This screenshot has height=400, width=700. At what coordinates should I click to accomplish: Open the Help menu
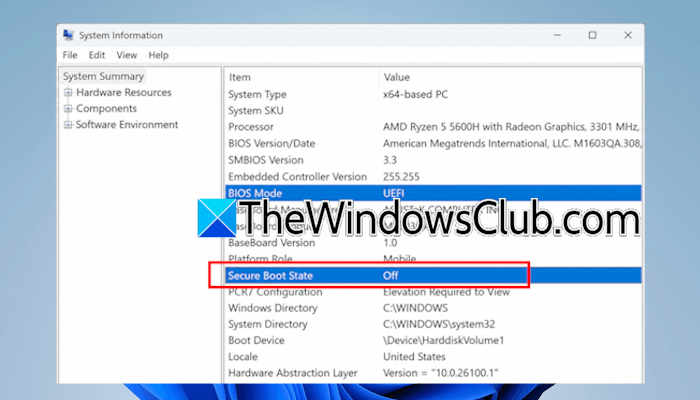point(158,55)
